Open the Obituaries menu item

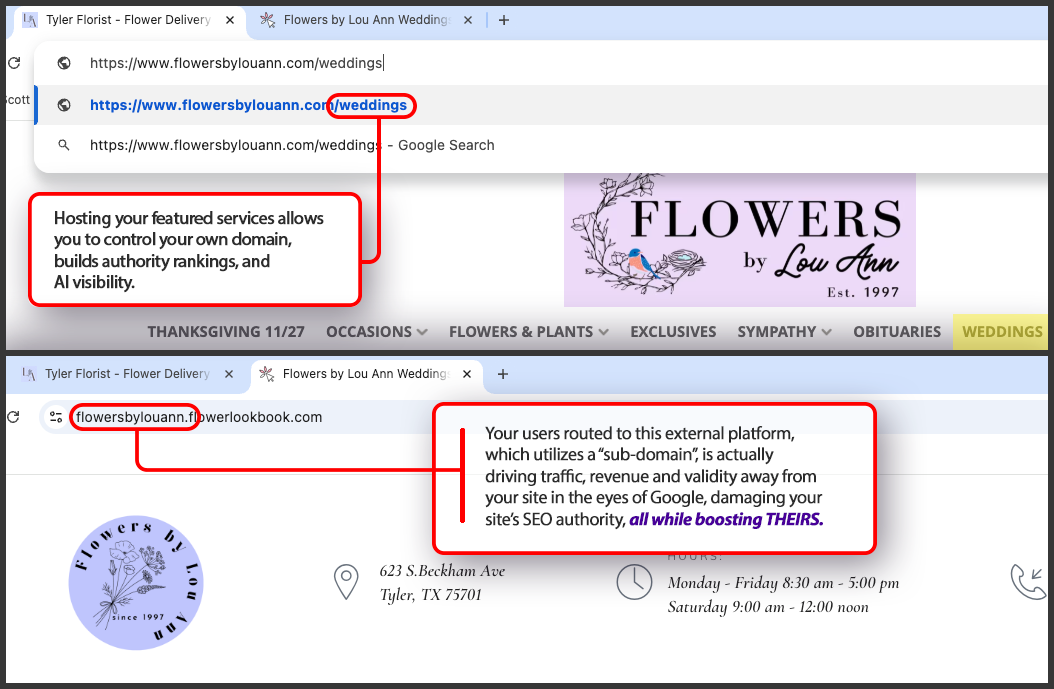point(897,331)
